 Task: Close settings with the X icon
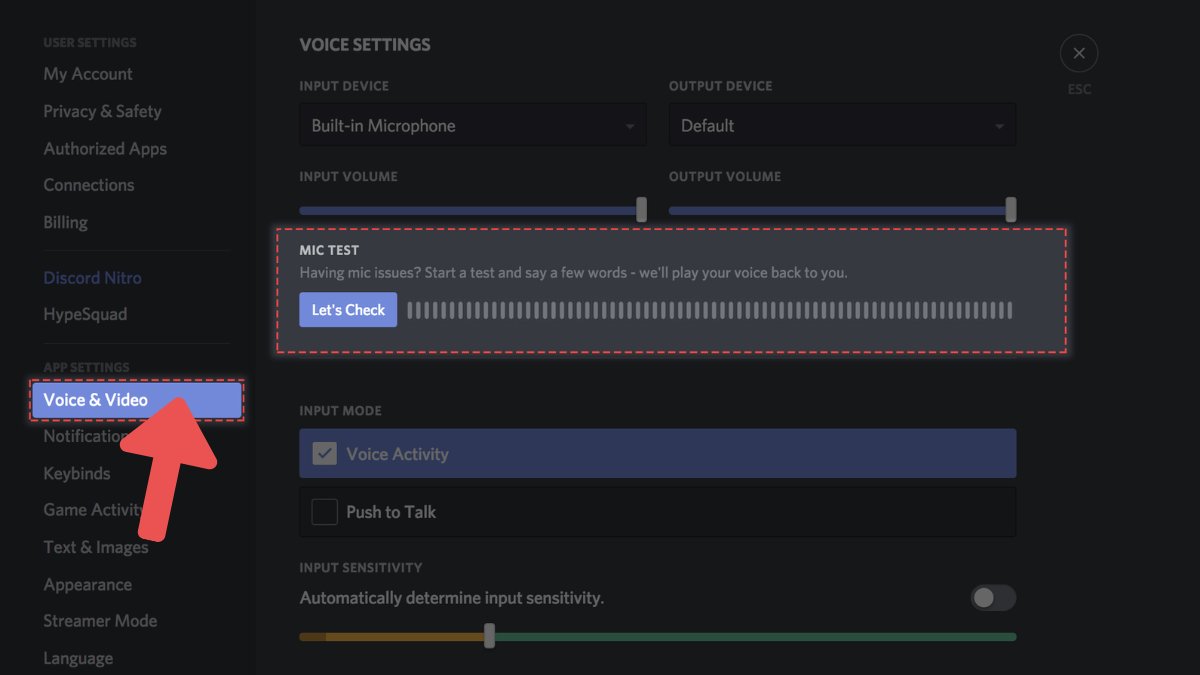tap(1078, 54)
